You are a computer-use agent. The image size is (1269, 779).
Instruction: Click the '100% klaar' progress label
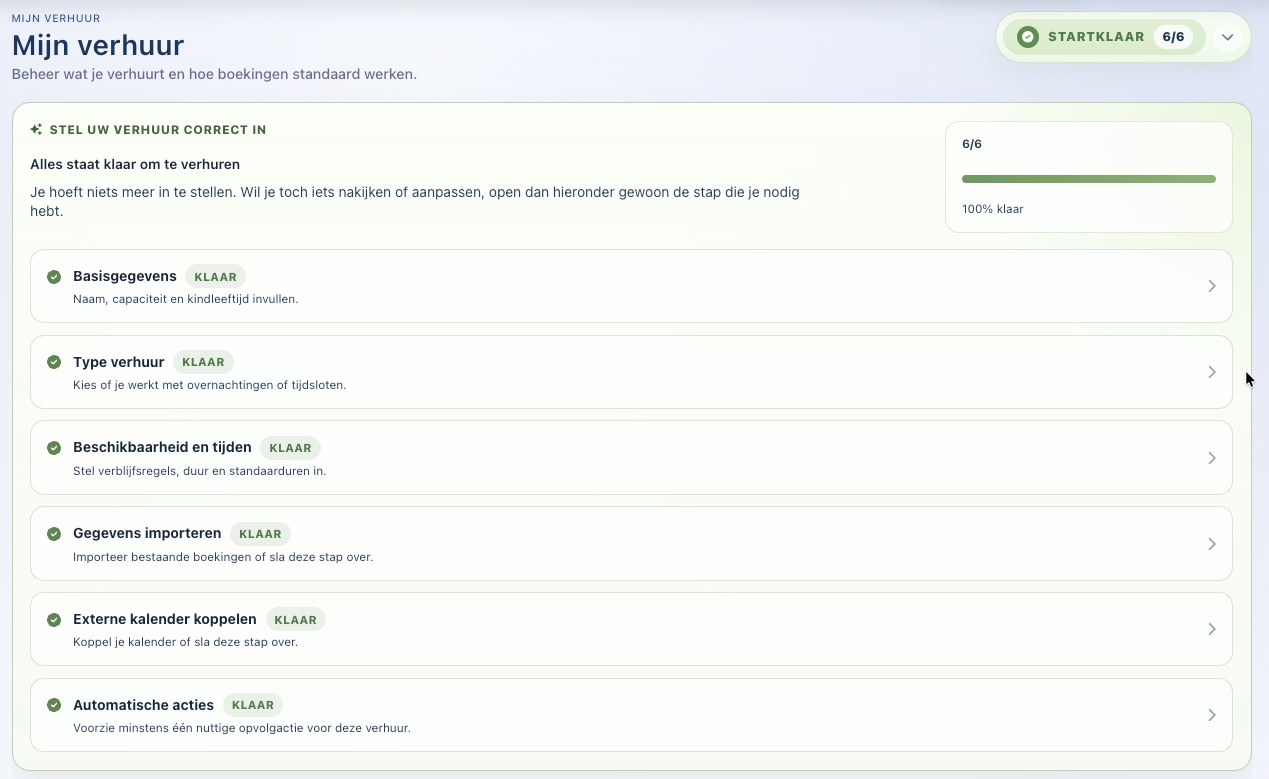point(993,210)
